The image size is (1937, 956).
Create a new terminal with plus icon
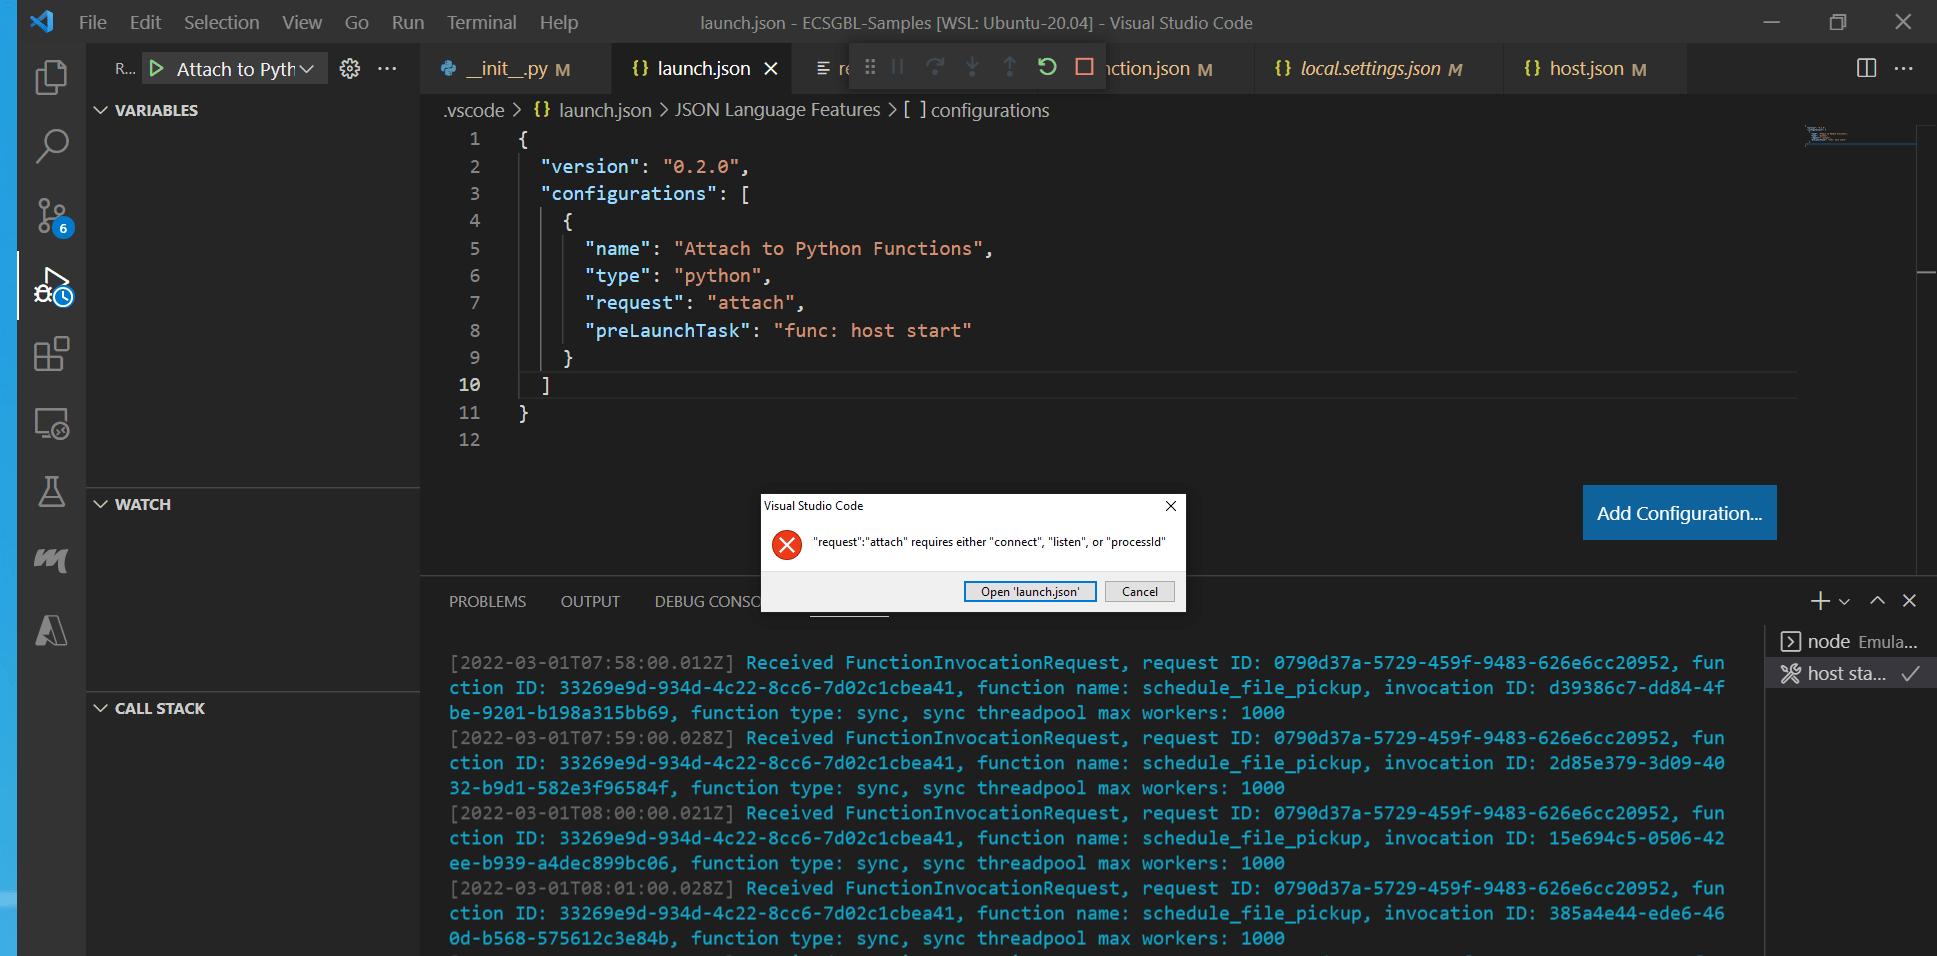coord(1820,601)
